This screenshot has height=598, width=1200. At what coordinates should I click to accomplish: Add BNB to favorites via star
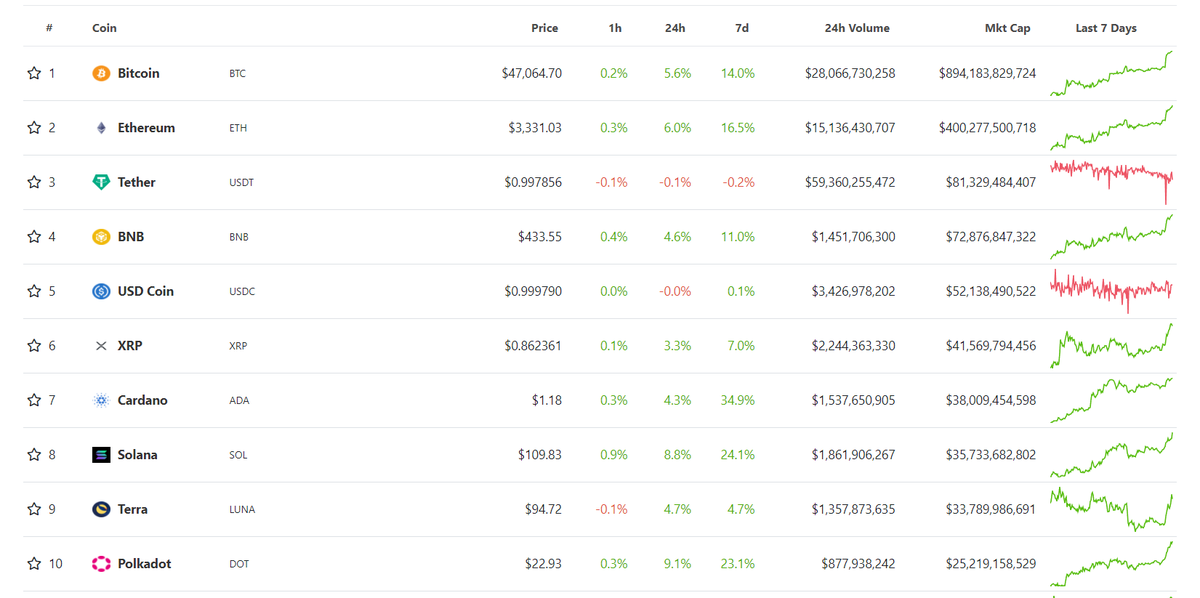34,237
